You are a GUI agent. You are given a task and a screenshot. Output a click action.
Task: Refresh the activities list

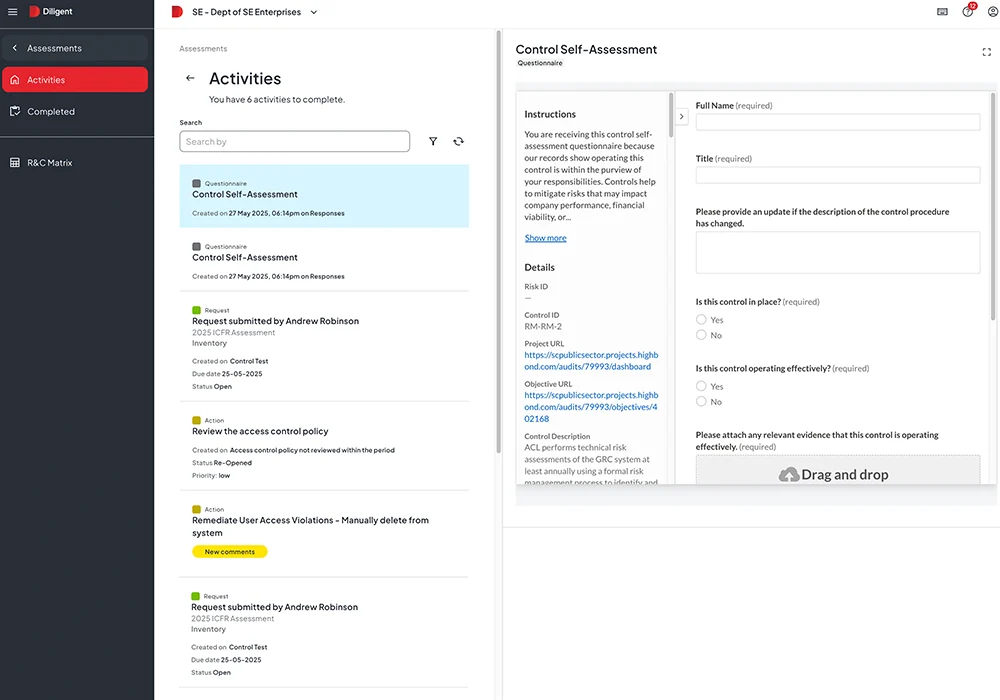pos(458,141)
